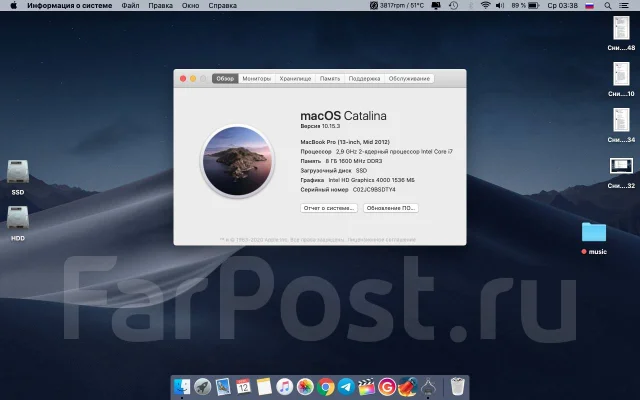
Task: Open Finder from the Dock
Action: pos(182,386)
